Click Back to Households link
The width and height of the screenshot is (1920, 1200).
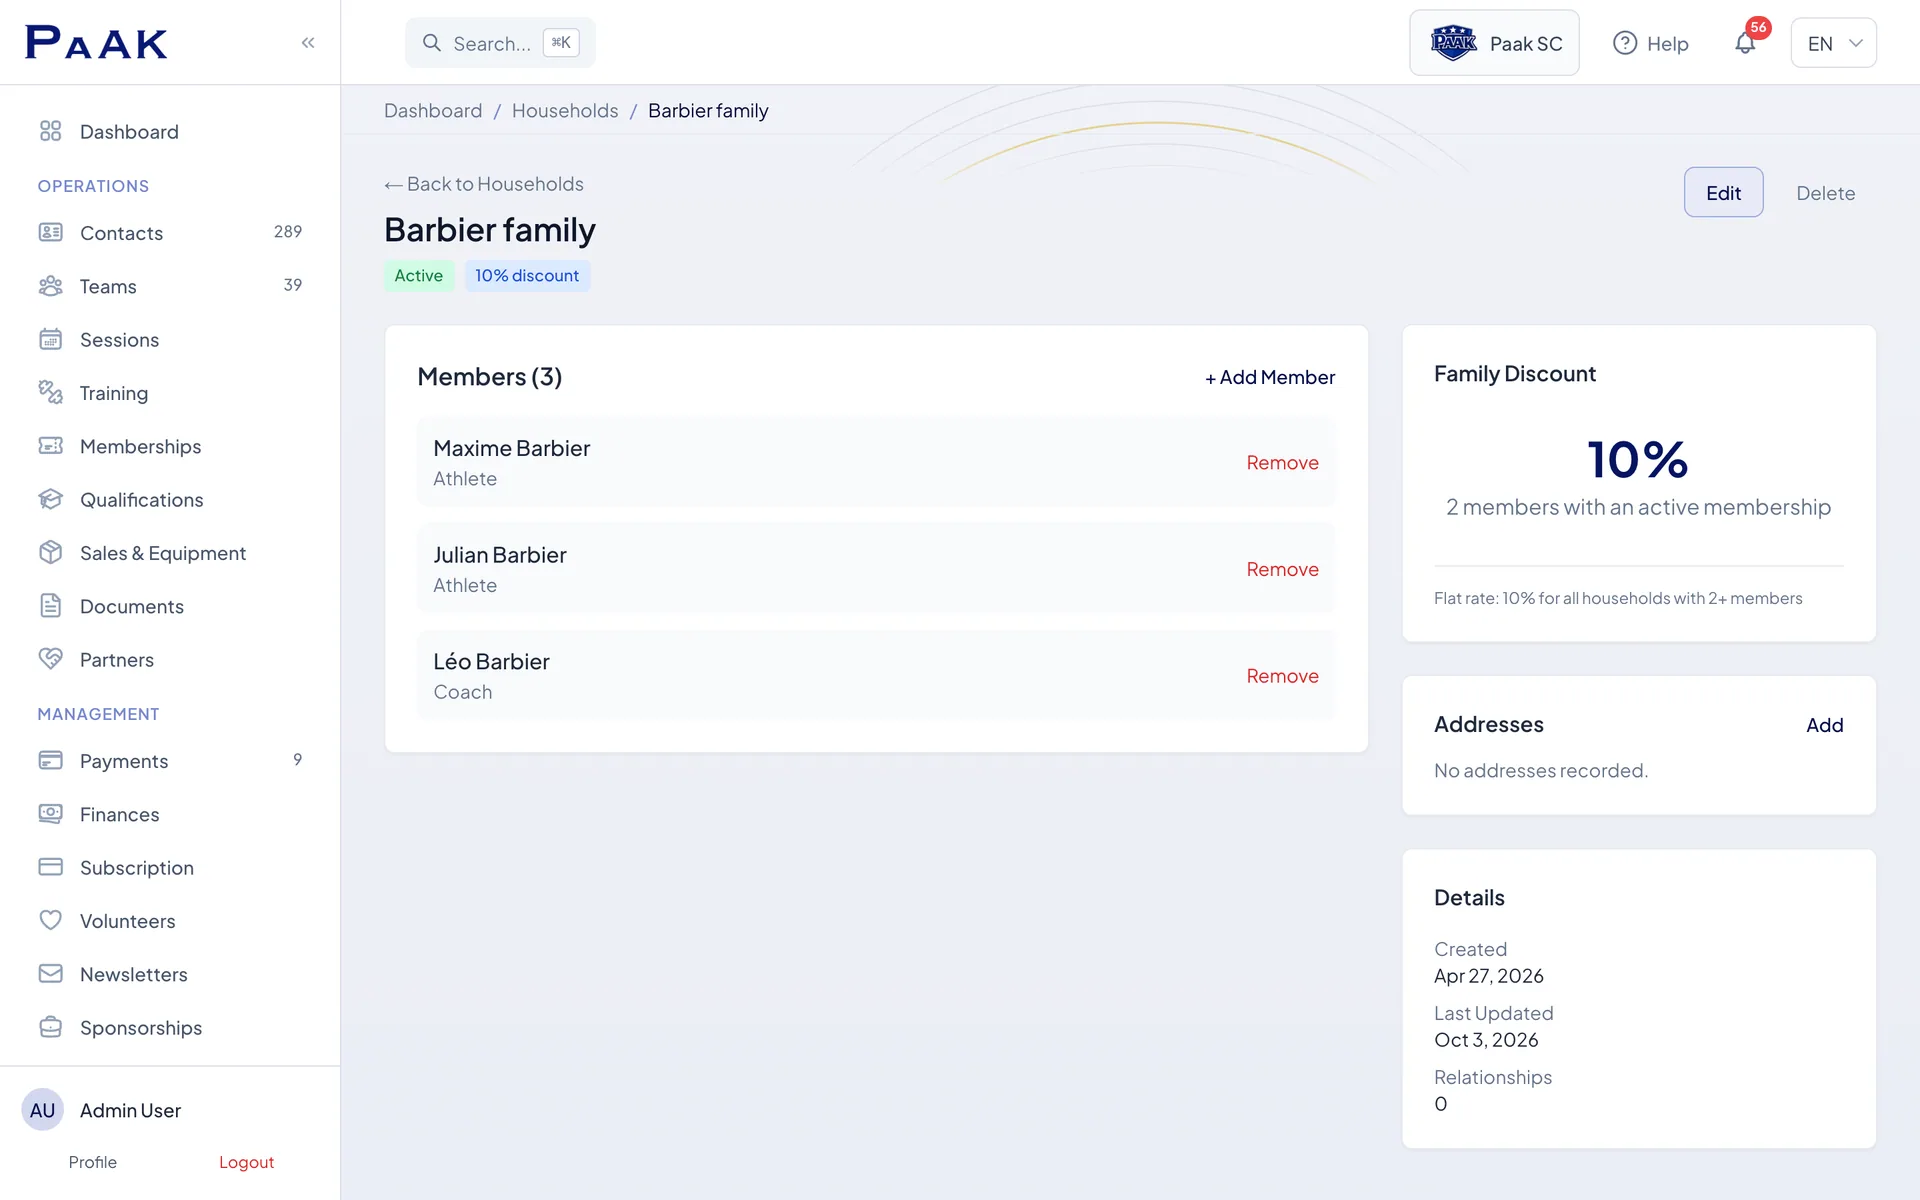[484, 184]
